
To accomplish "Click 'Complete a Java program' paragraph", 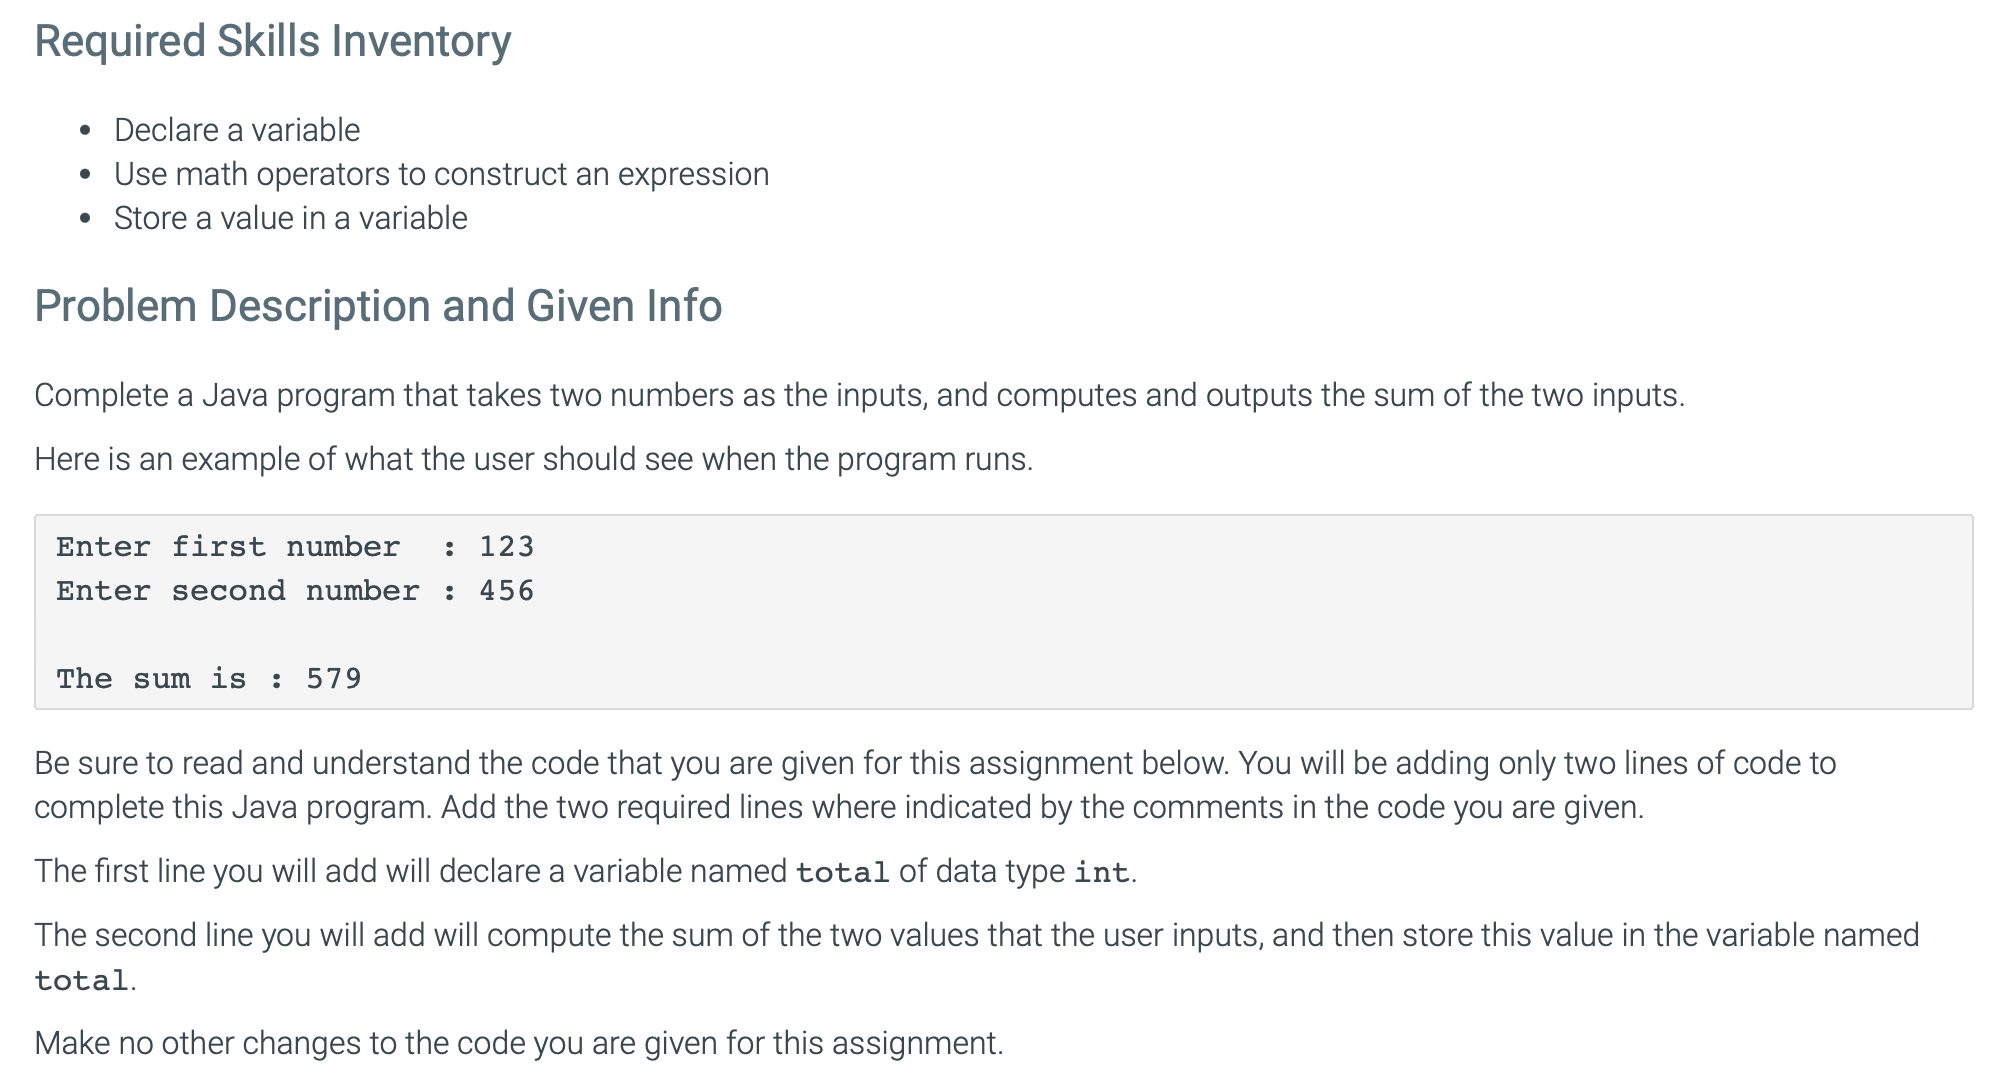I will click(x=860, y=396).
